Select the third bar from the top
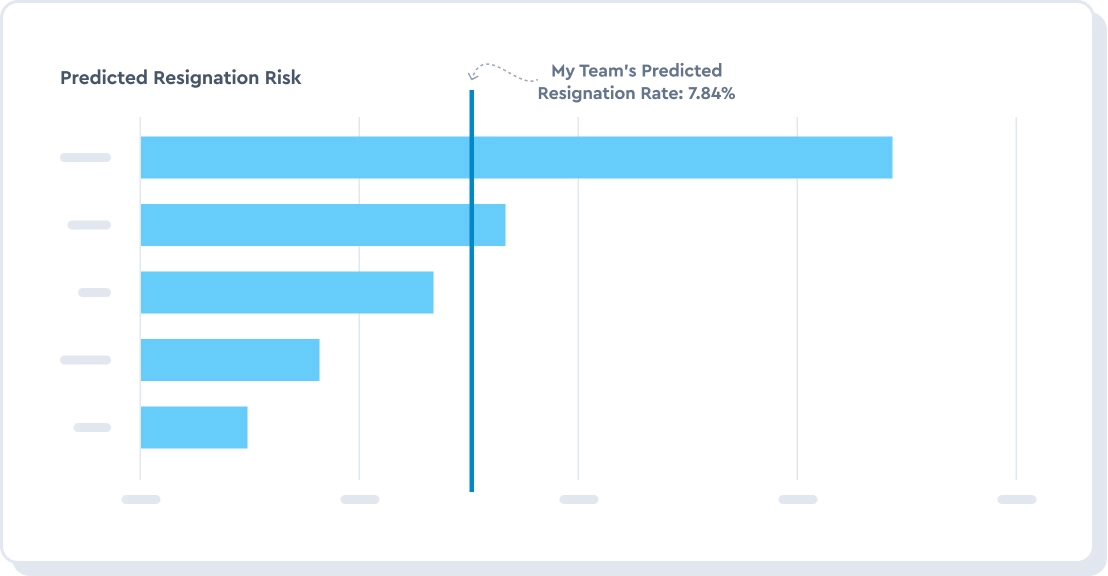 tap(287, 292)
